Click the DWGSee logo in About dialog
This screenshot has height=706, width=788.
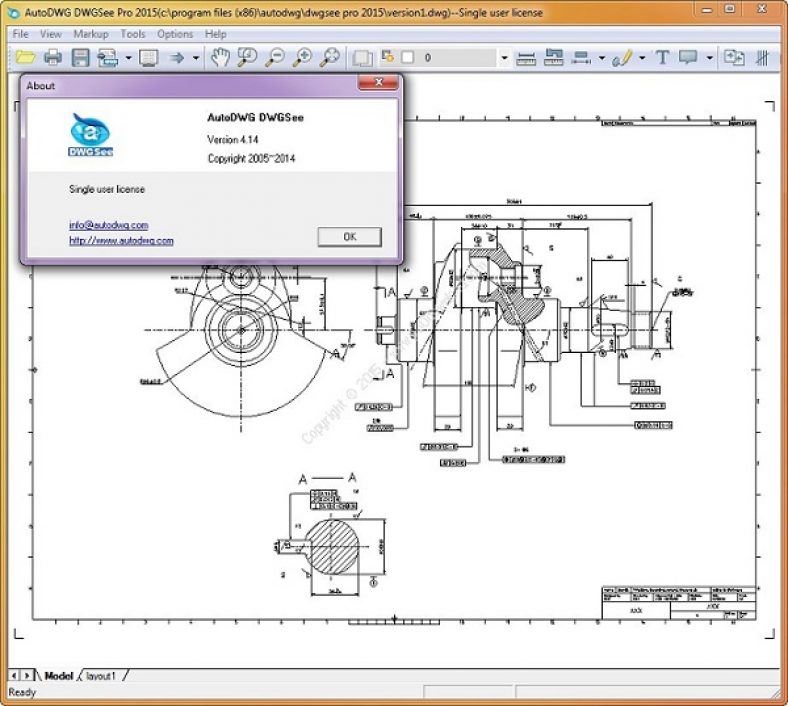coord(90,135)
